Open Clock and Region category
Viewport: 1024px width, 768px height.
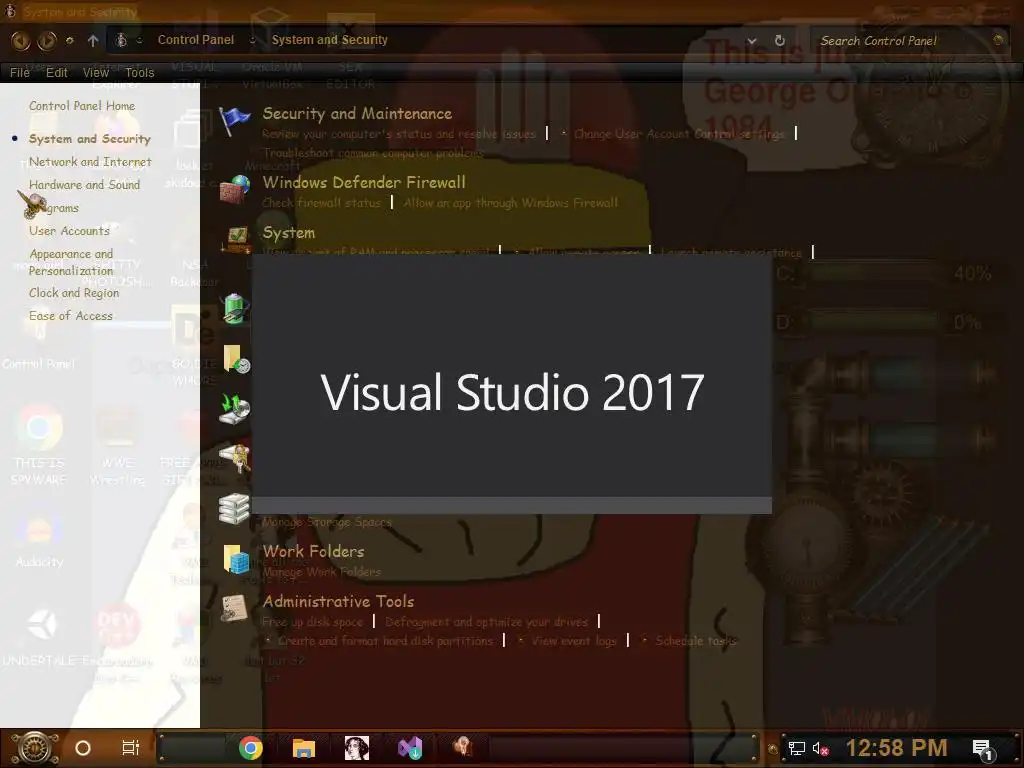(74, 293)
